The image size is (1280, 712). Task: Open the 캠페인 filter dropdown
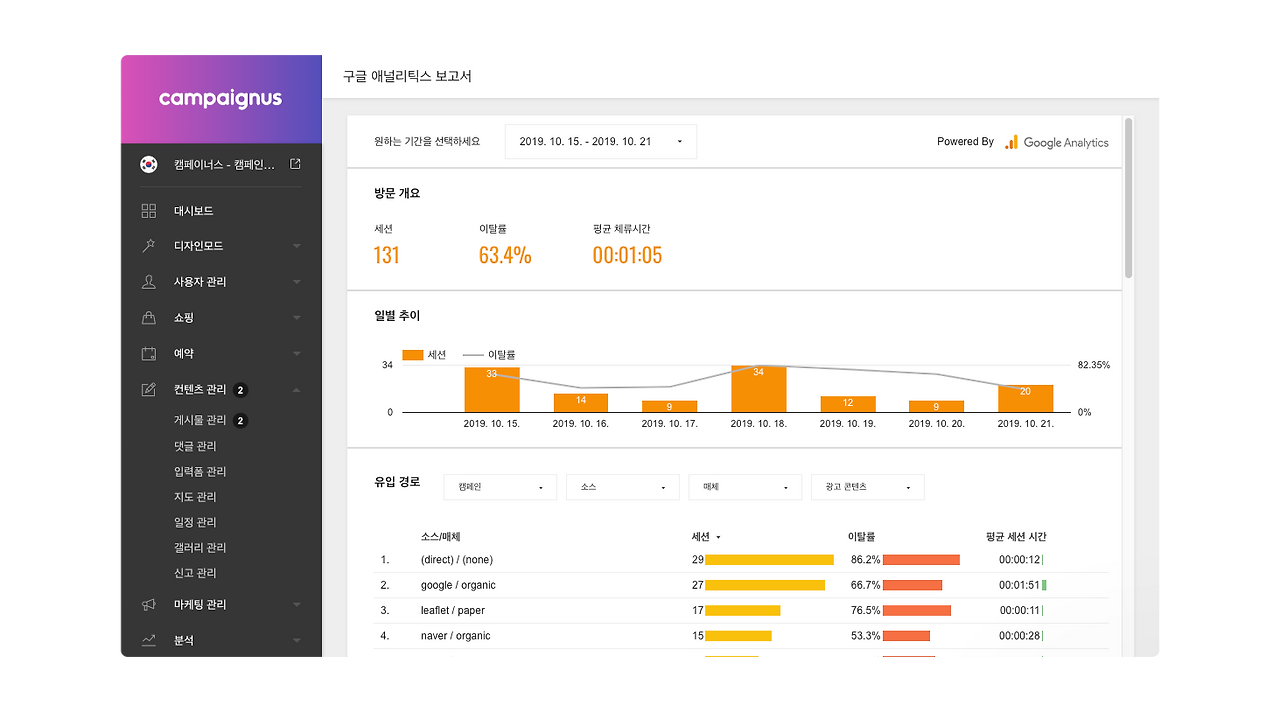coord(500,487)
